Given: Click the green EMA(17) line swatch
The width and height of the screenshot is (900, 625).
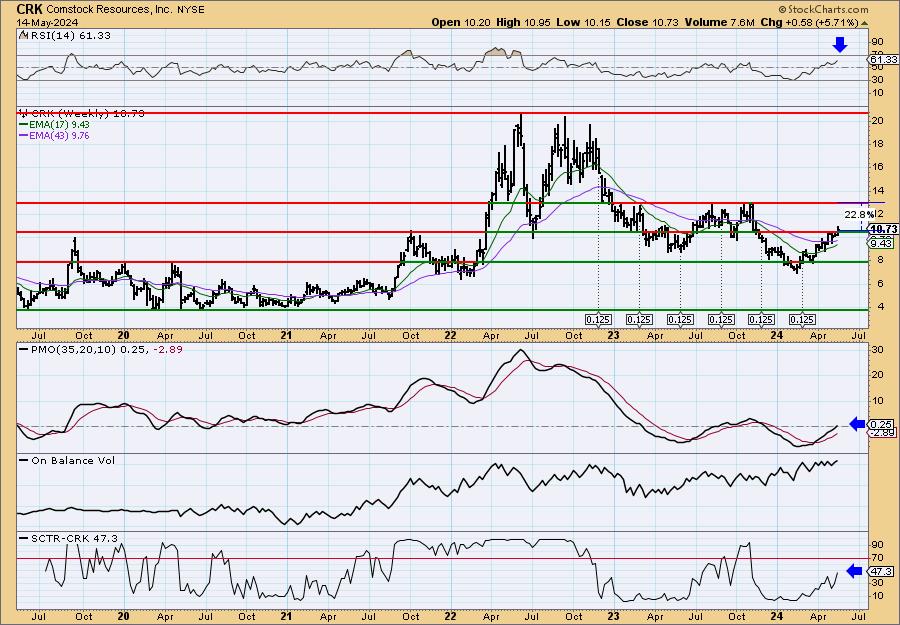Looking at the screenshot, I should tap(23, 125).
